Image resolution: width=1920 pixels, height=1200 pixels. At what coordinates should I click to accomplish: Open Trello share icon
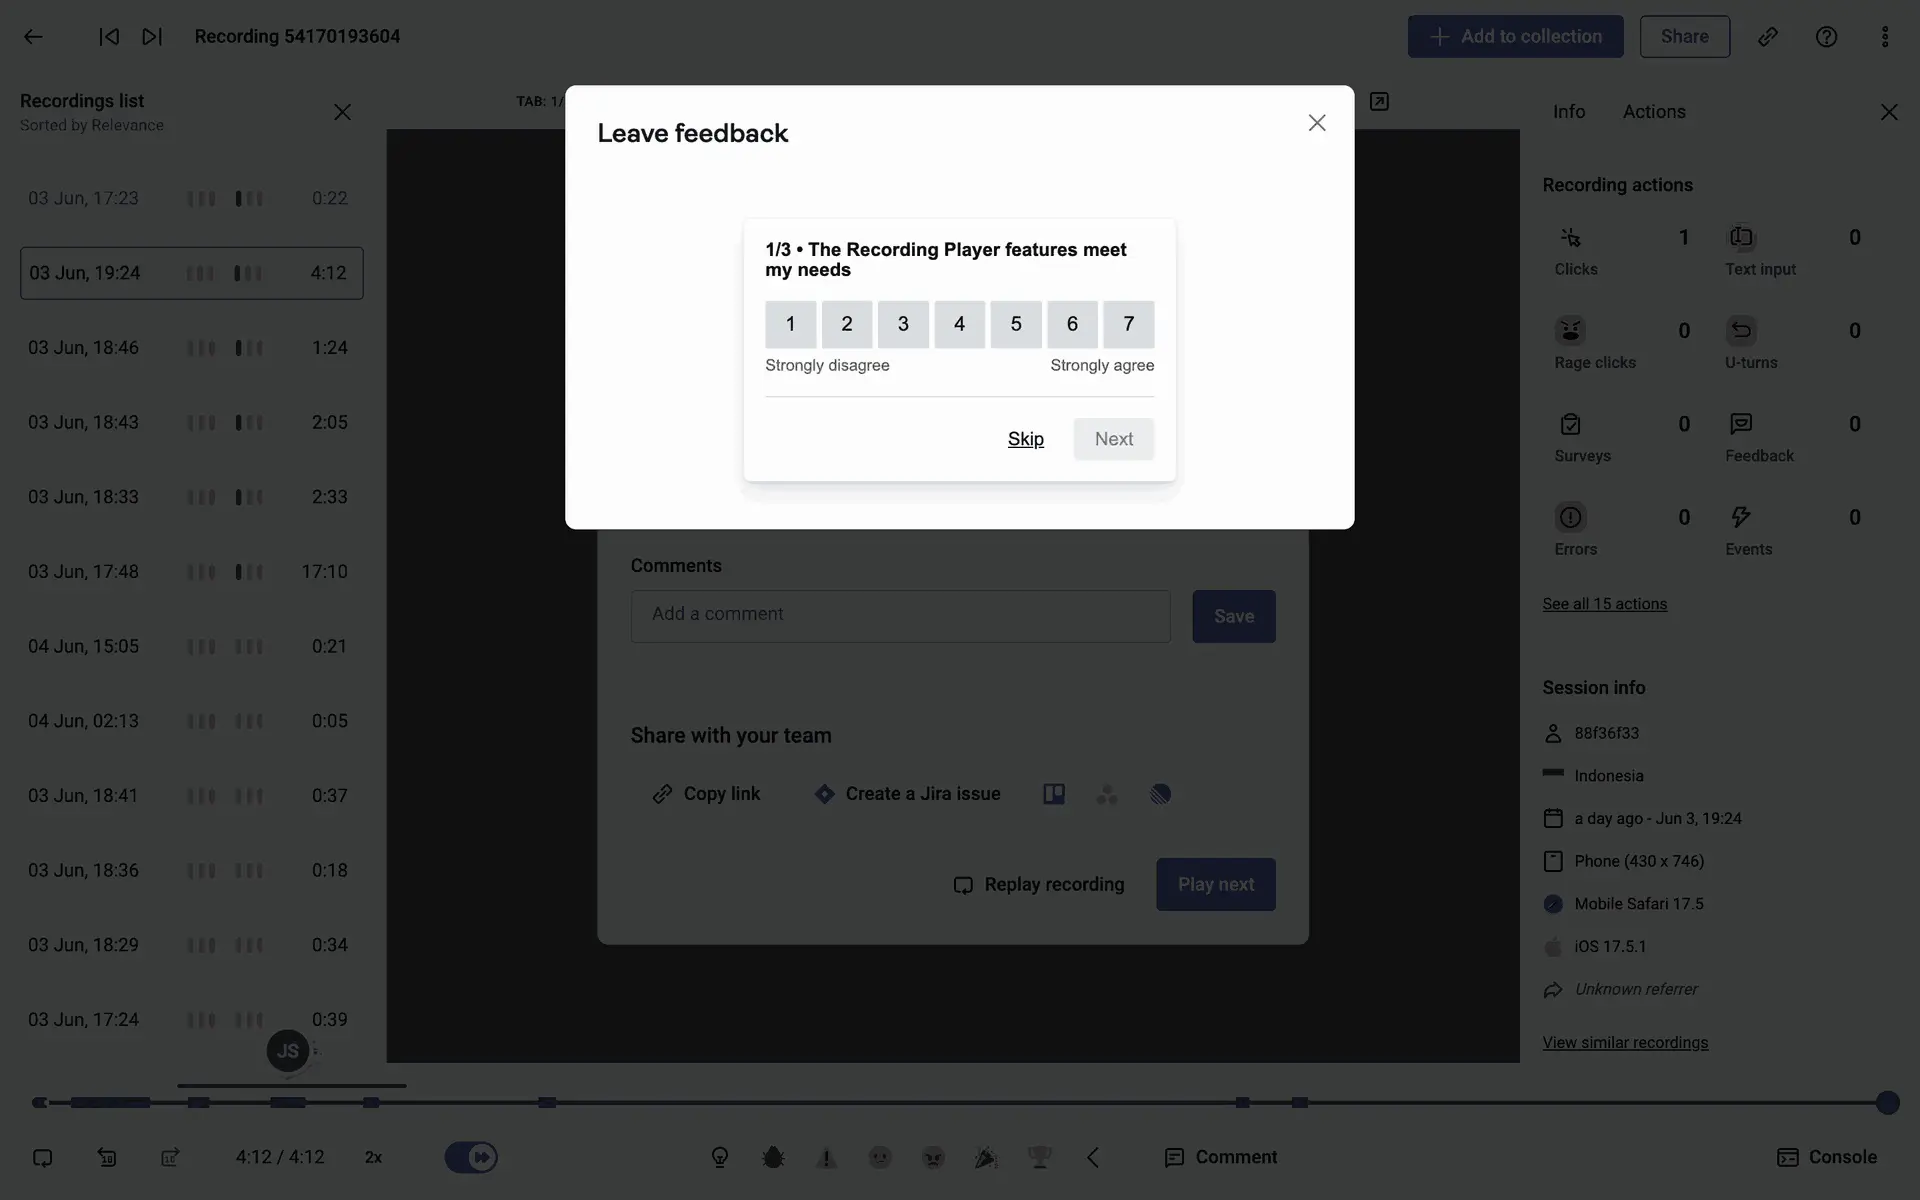click(1054, 794)
